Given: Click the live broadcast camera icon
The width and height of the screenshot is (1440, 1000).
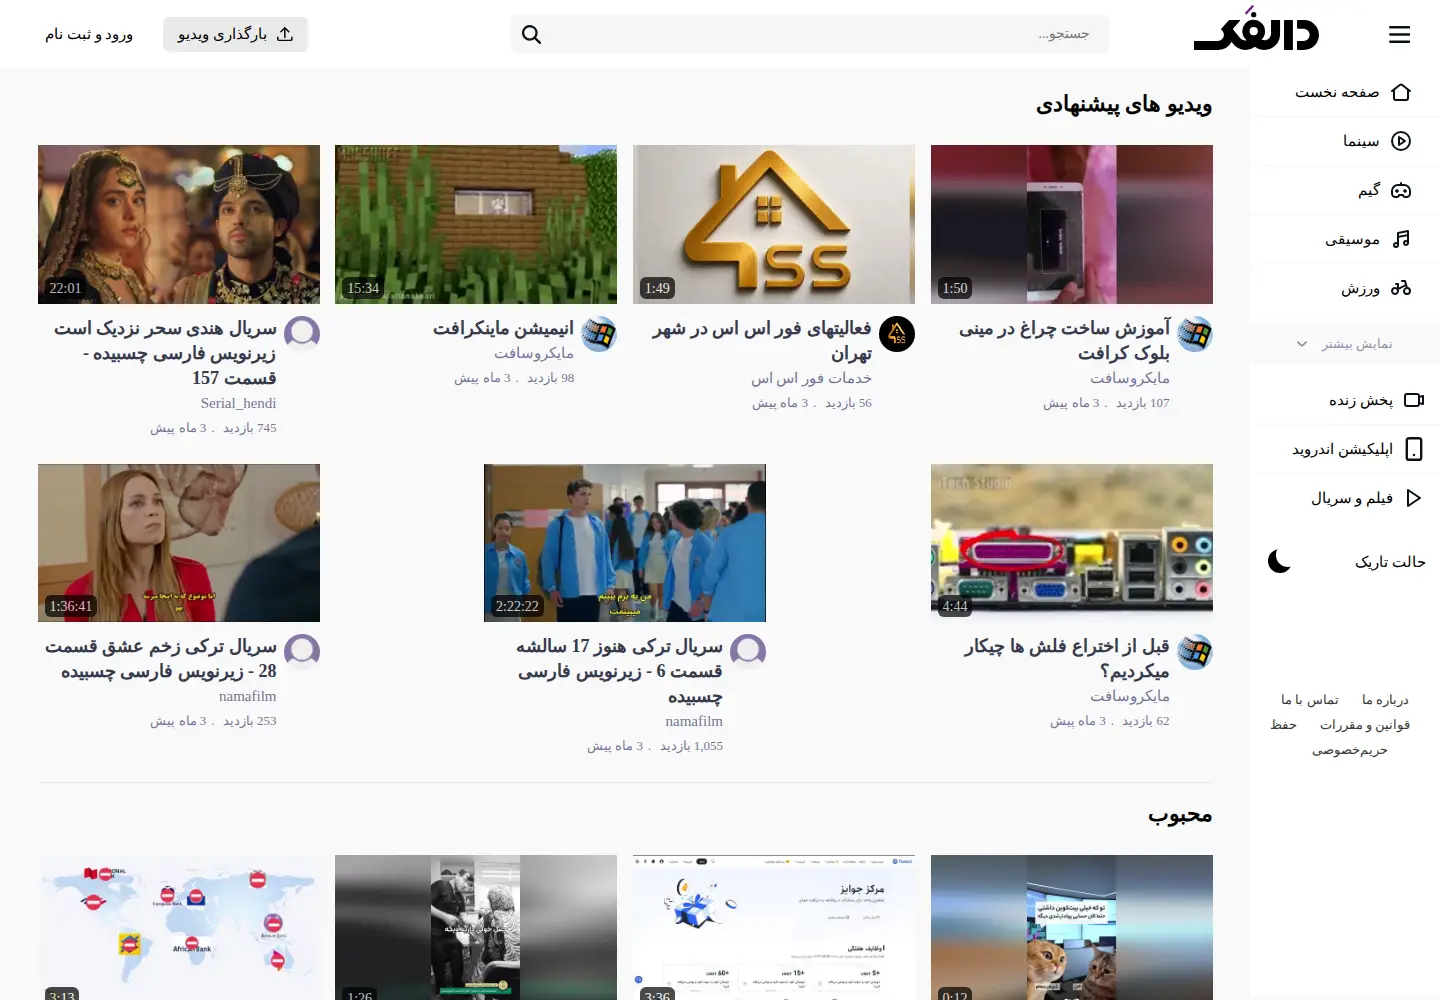Looking at the screenshot, I should click(1414, 400).
